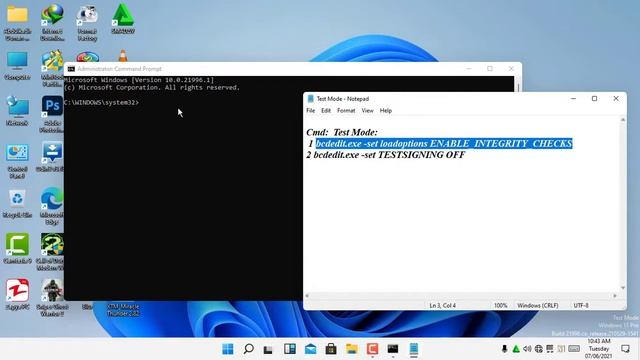The image size is (640, 360).
Task: Select the Network desktop icon
Action: 17,111
